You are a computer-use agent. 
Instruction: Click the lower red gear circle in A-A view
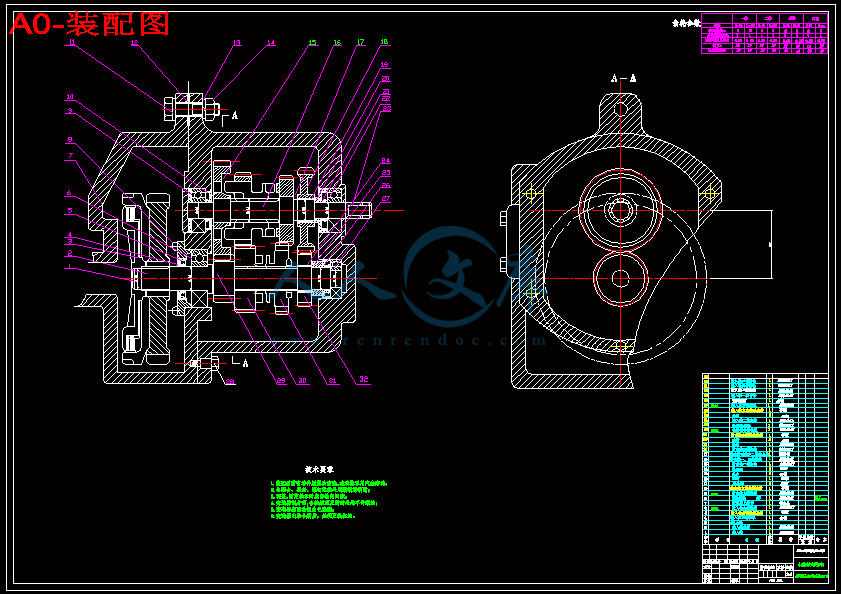tap(621, 278)
